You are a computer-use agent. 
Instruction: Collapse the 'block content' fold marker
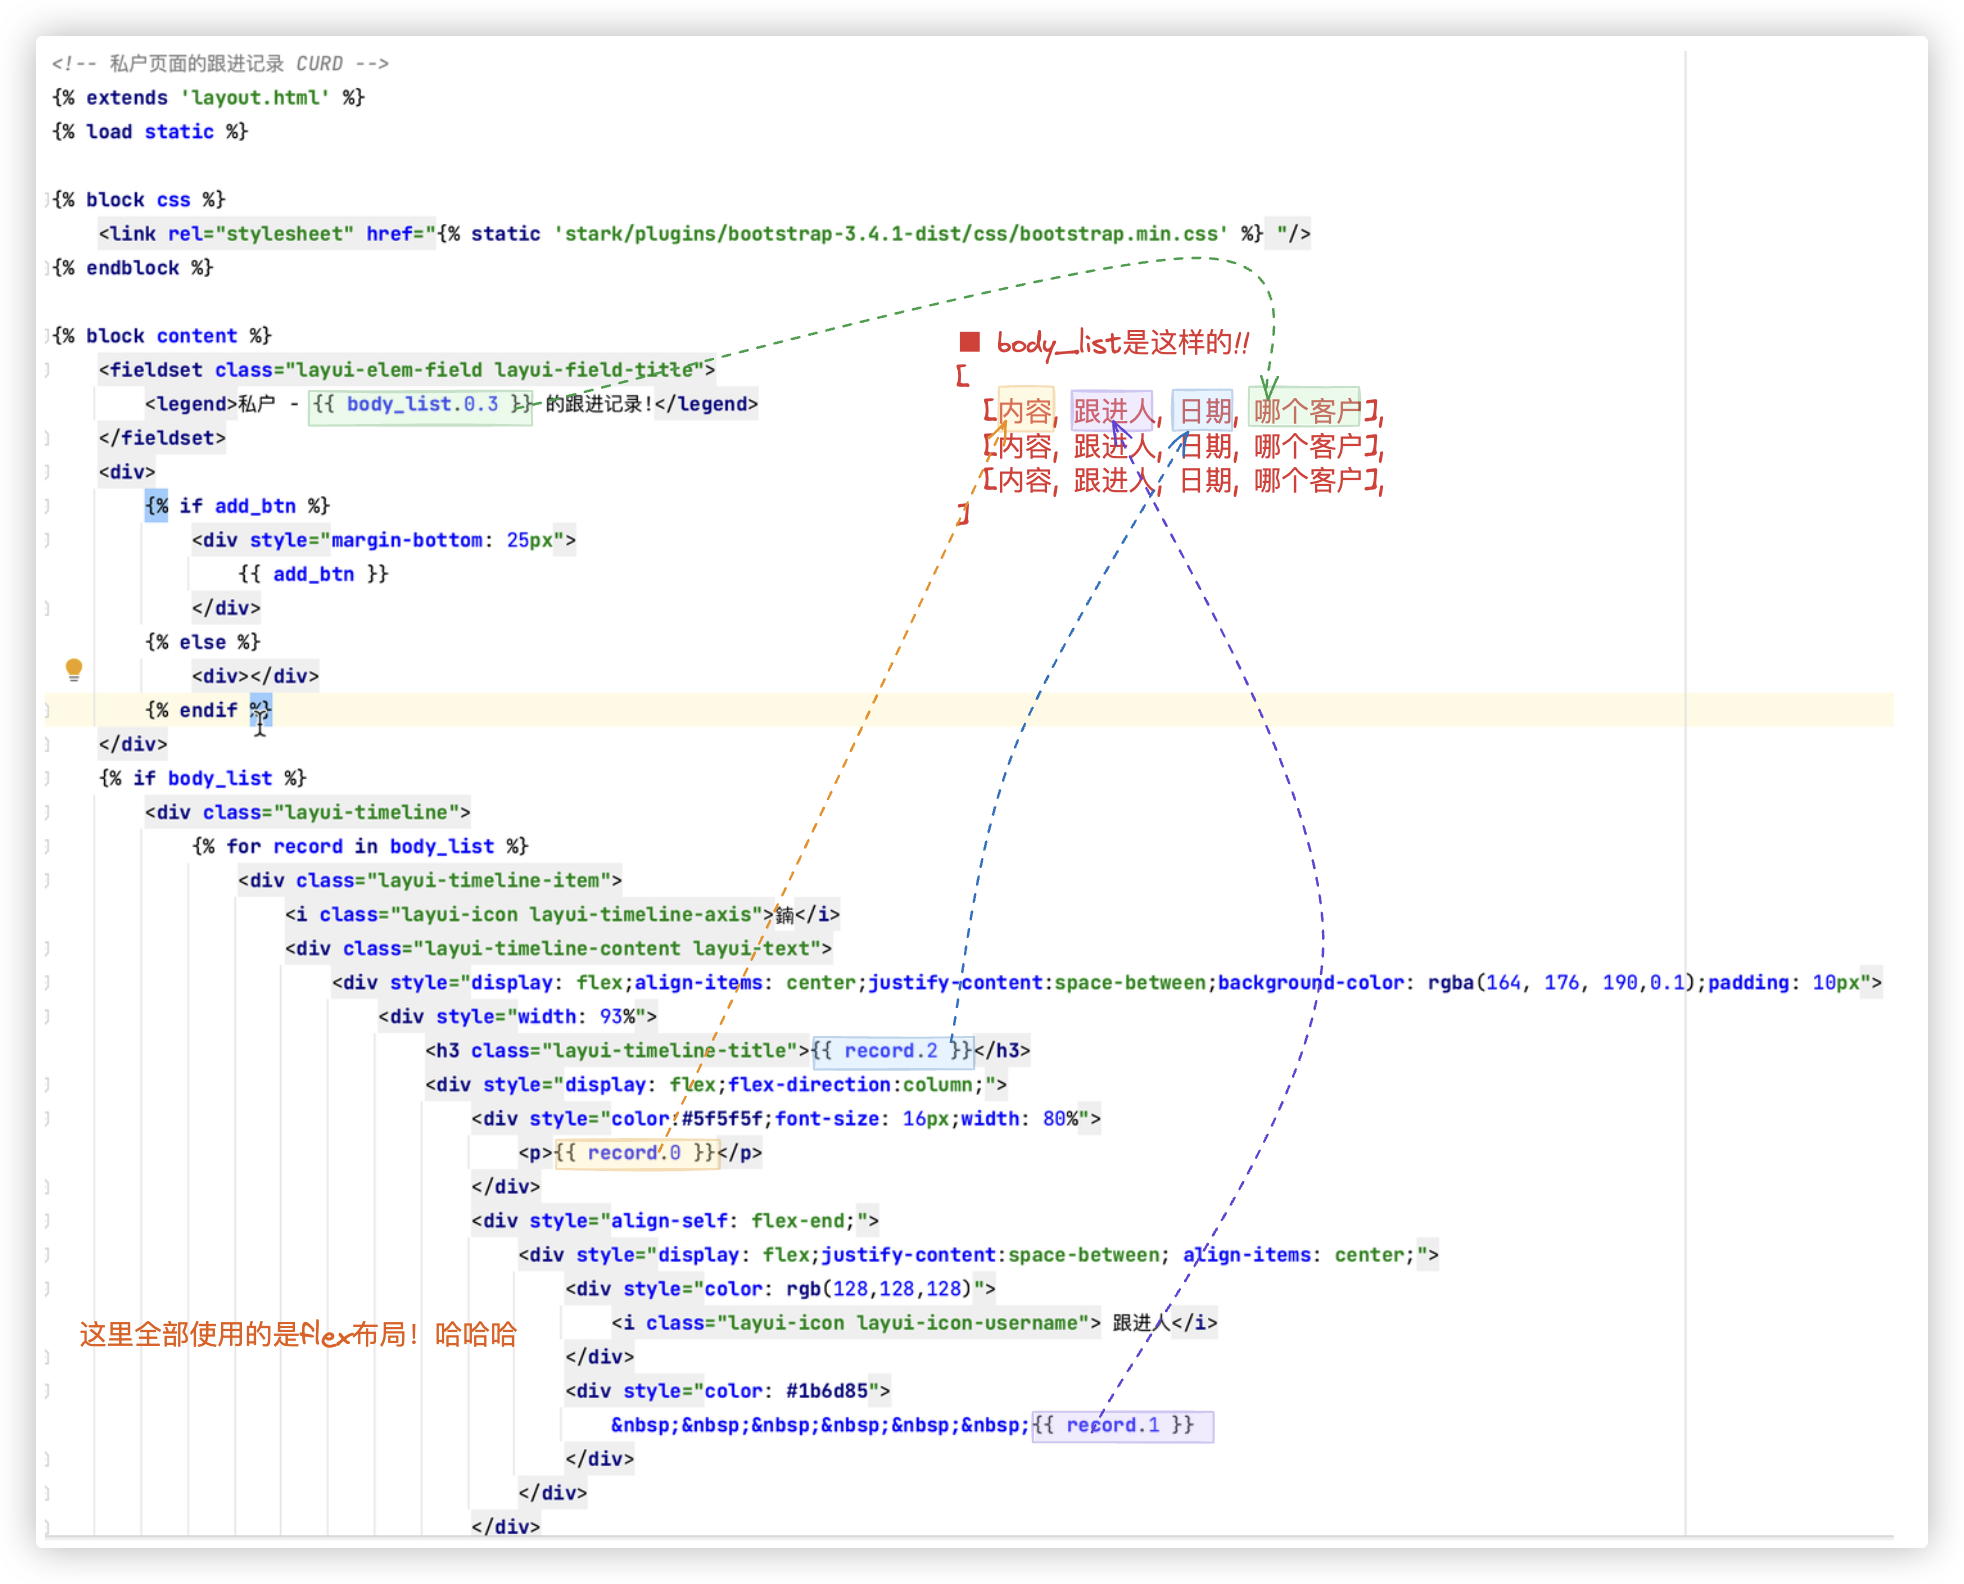coord(47,336)
